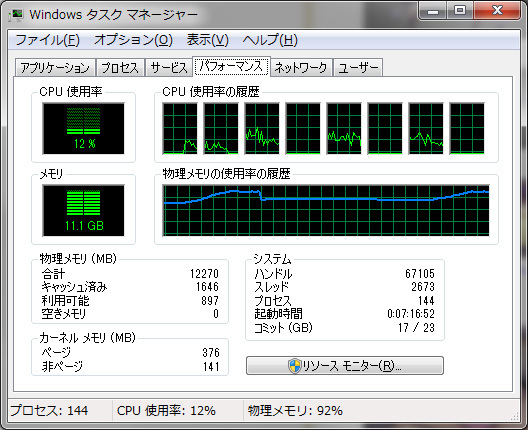The height and width of the screenshot is (430, 528).
Task: Switch to the サービス tab
Action: (169, 68)
